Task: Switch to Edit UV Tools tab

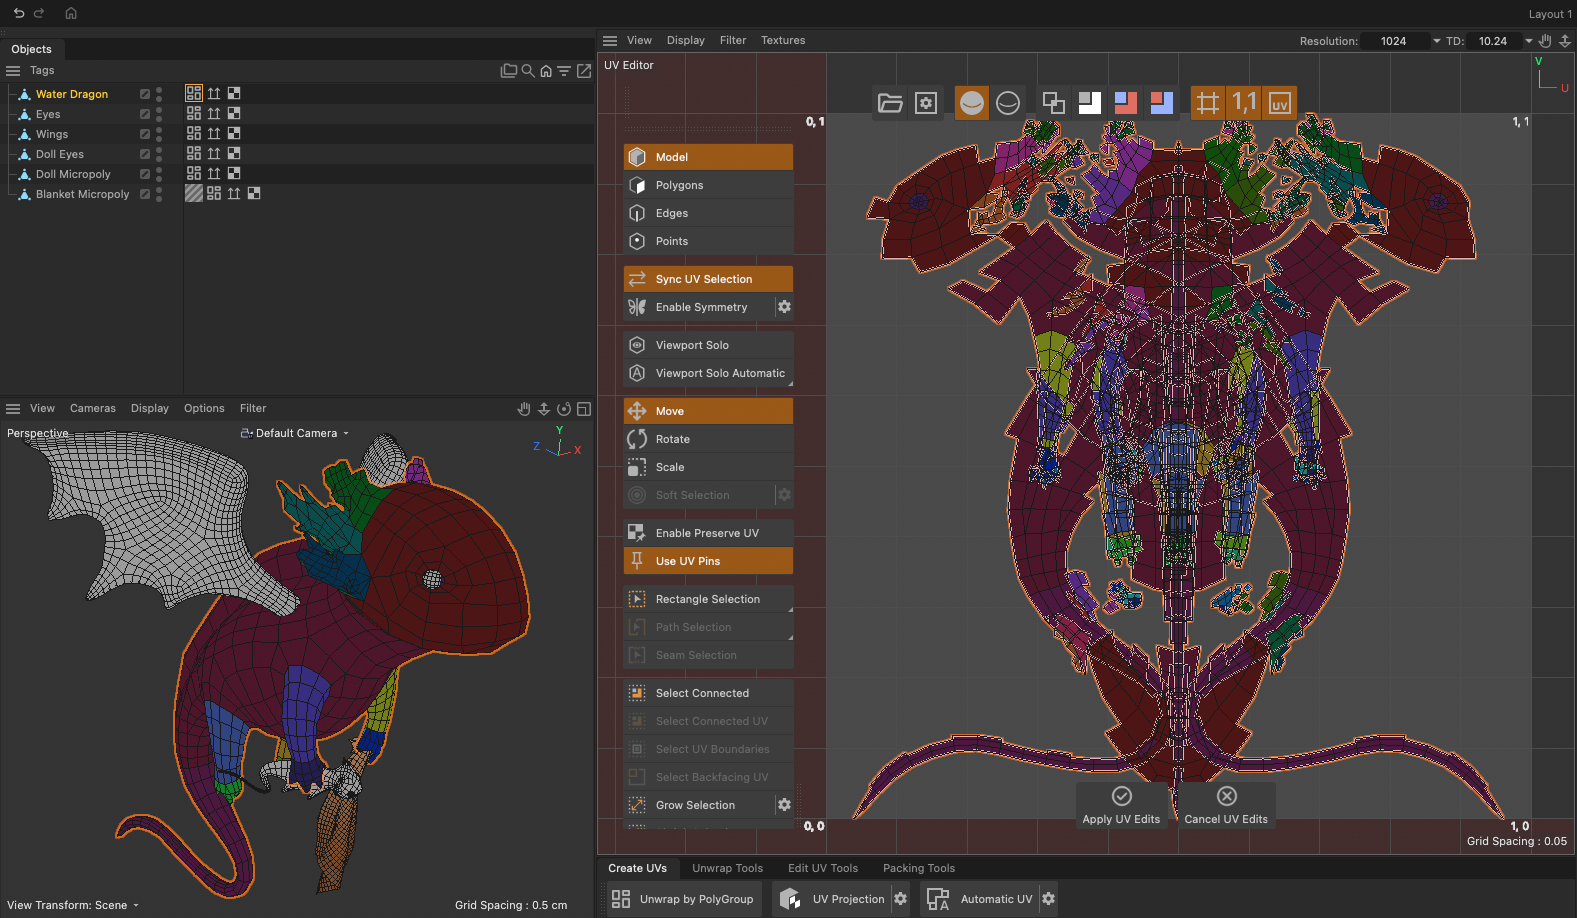Action: (822, 868)
